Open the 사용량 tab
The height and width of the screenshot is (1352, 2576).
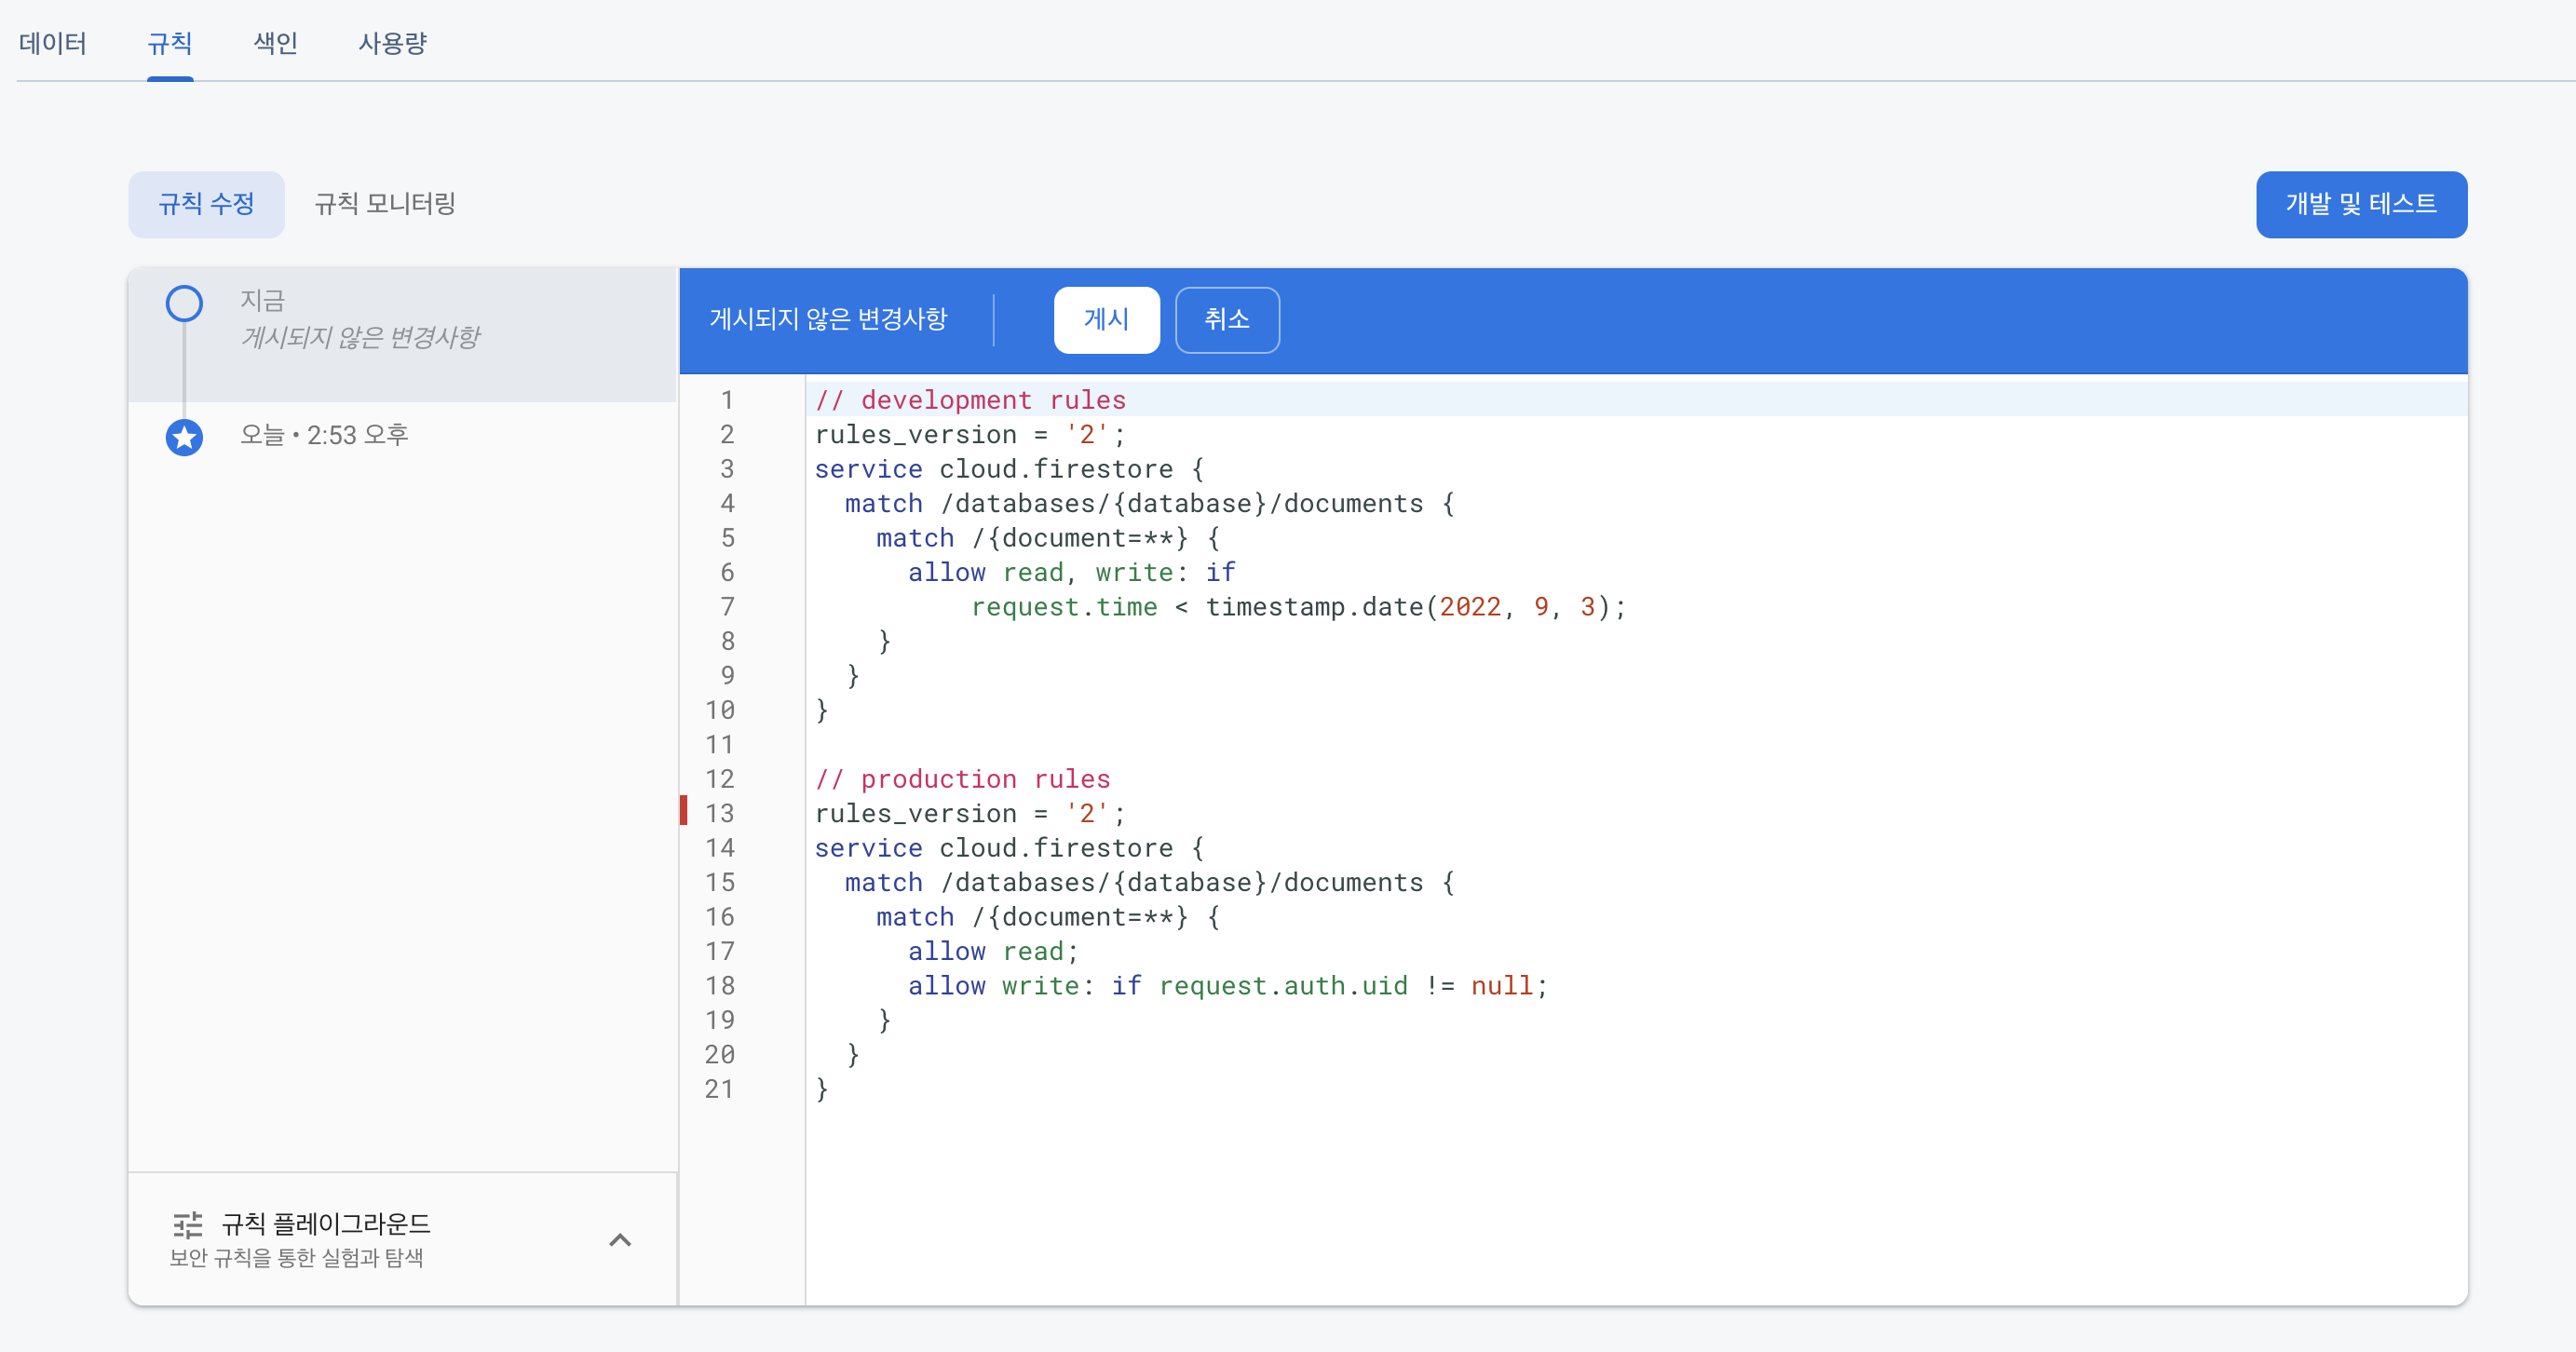click(x=392, y=43)
